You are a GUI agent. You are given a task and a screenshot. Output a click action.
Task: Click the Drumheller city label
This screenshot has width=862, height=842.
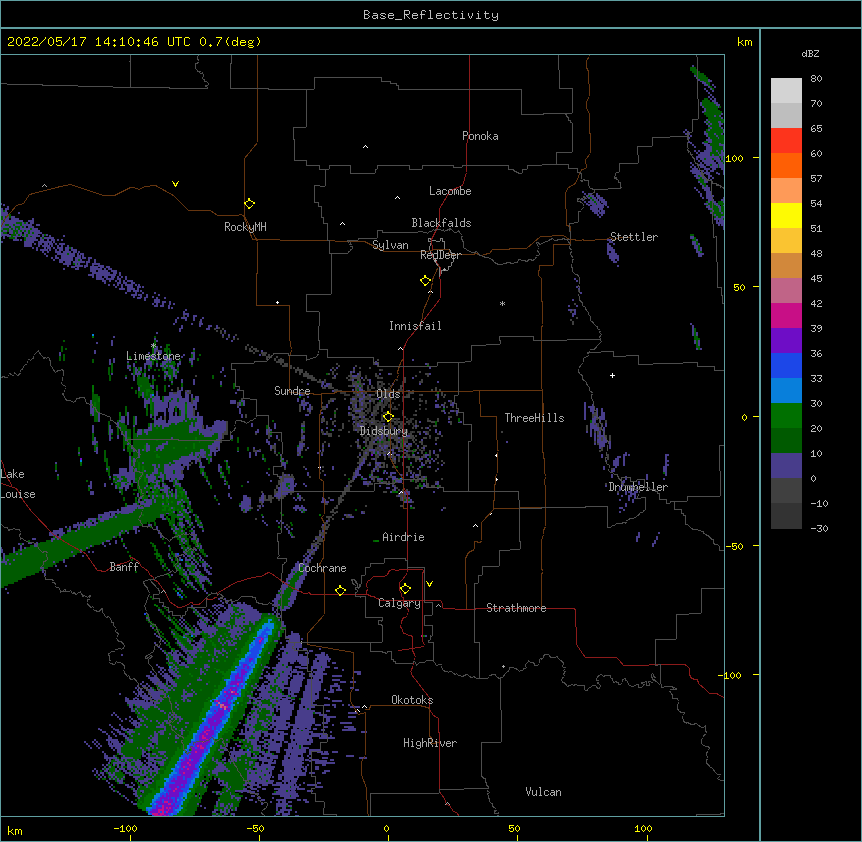click(x=638, y=487)
